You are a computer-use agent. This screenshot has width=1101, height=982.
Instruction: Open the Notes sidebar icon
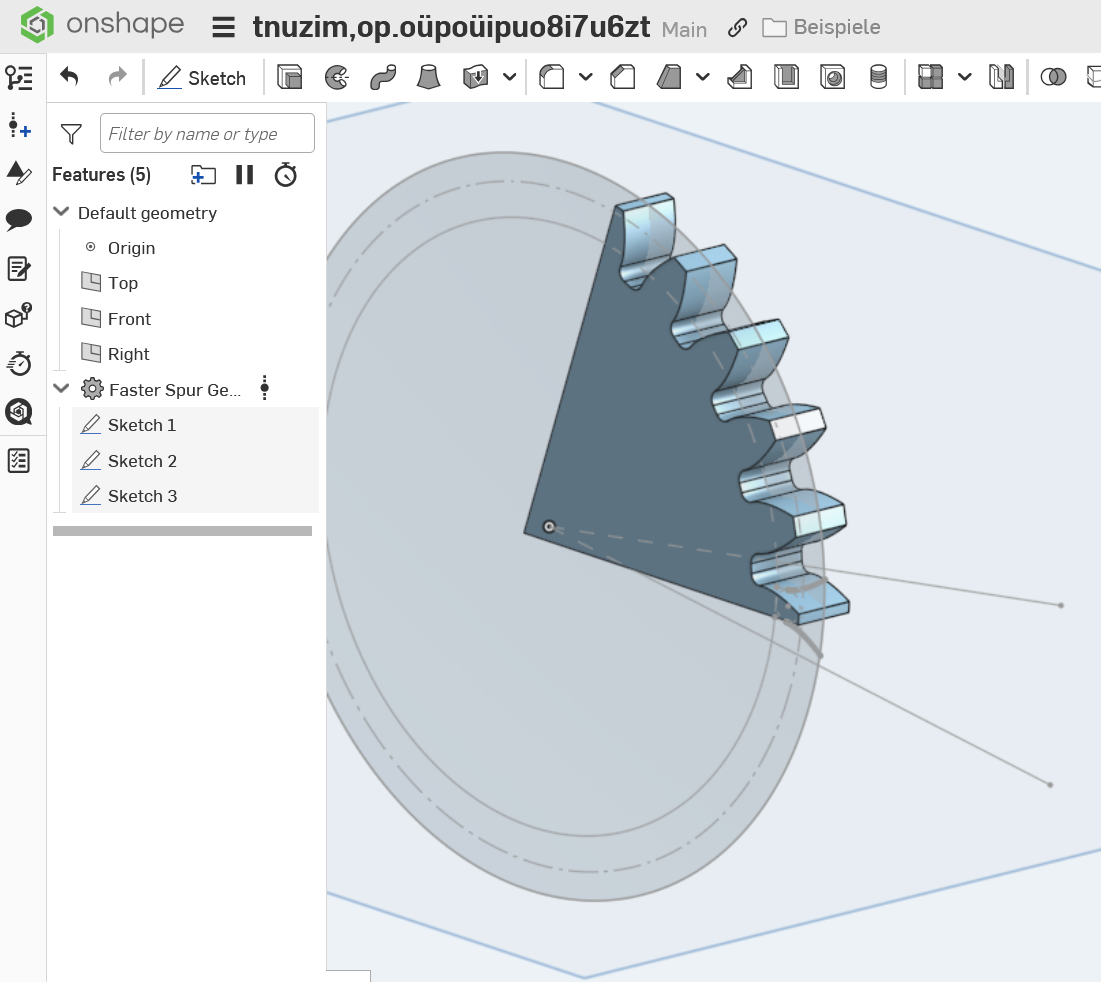click(x=19, y=269)
